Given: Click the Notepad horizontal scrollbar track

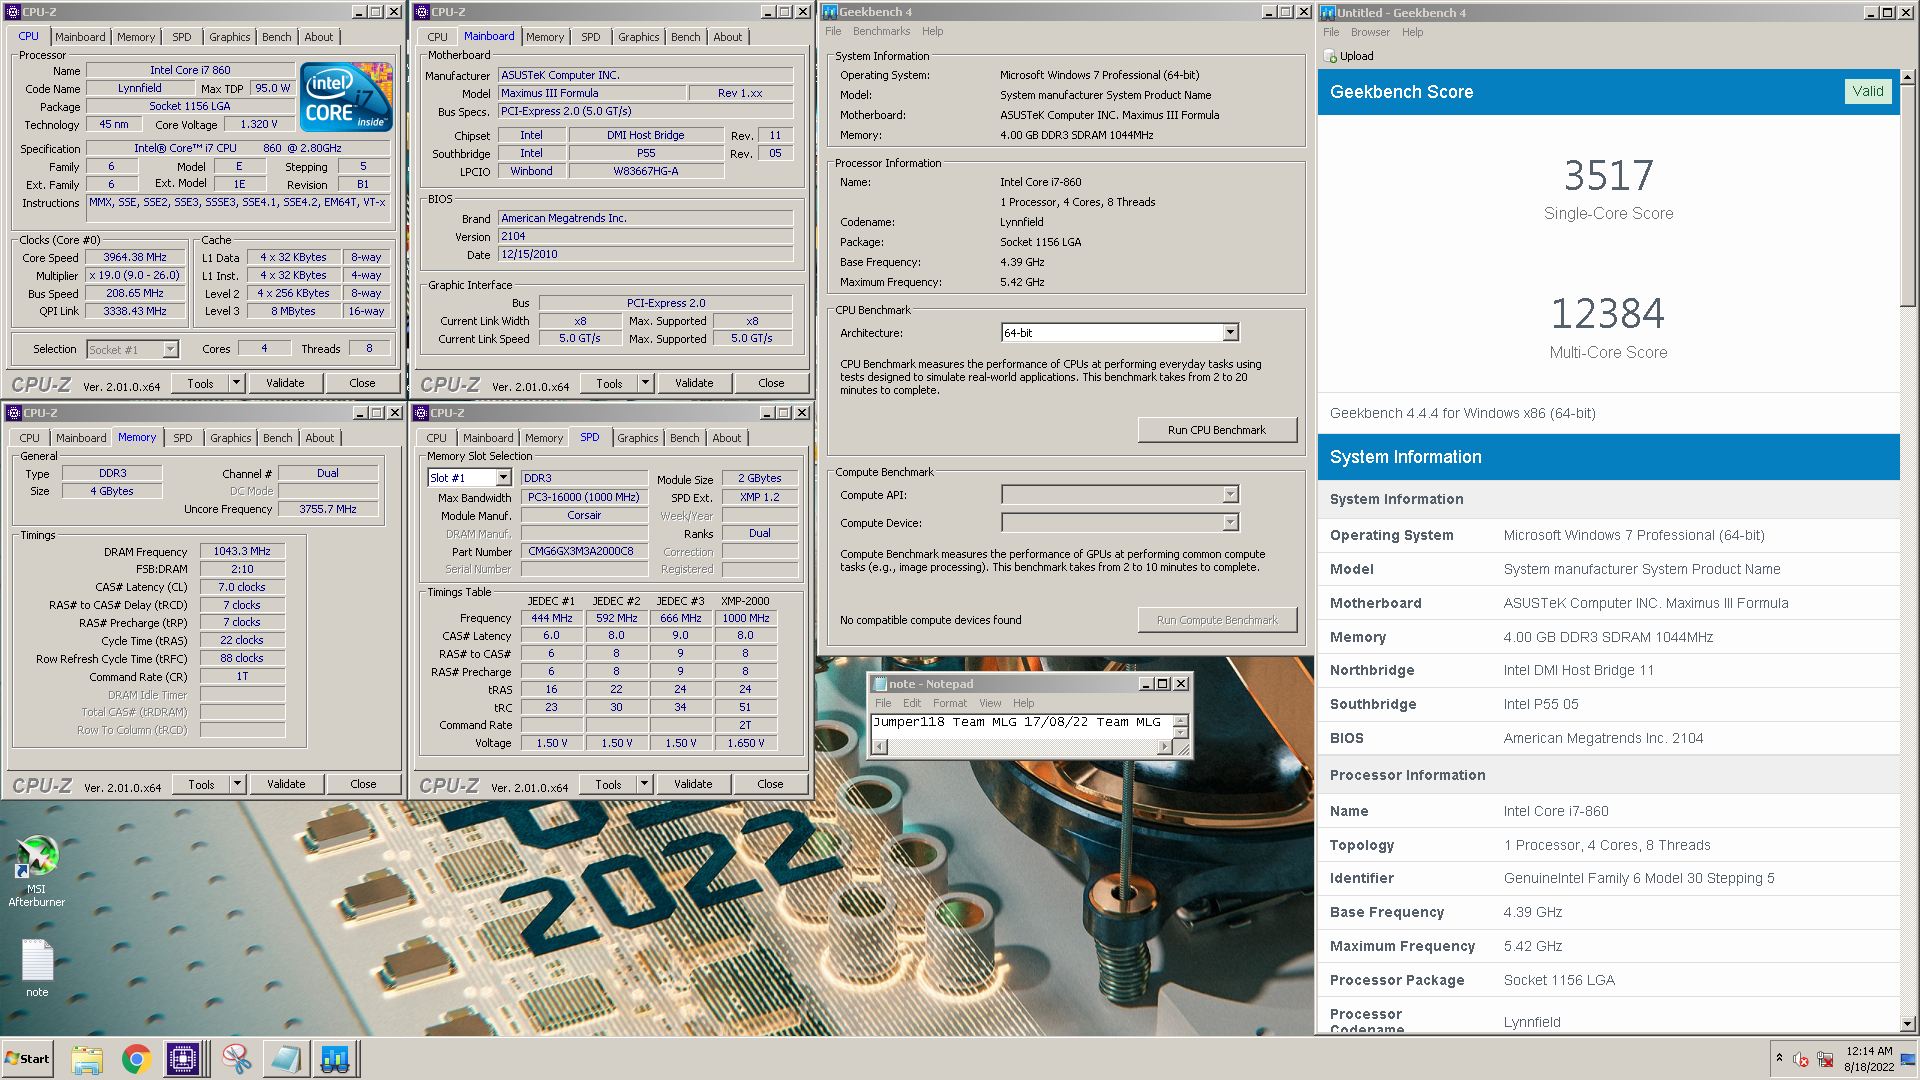Looking at the screenshot, I should click(x=1022, y=747).
